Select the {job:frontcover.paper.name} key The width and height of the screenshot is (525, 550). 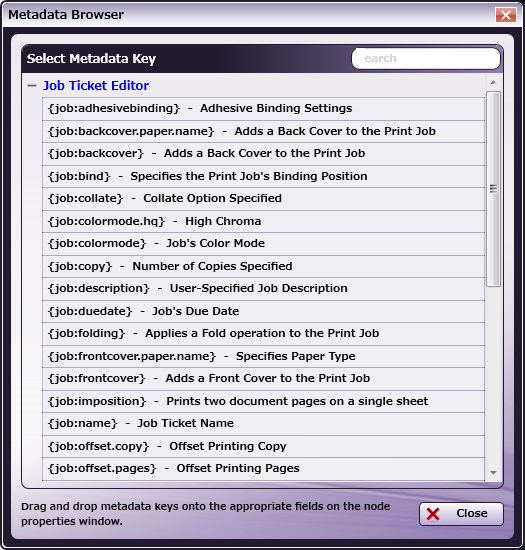tap(263, 356)
